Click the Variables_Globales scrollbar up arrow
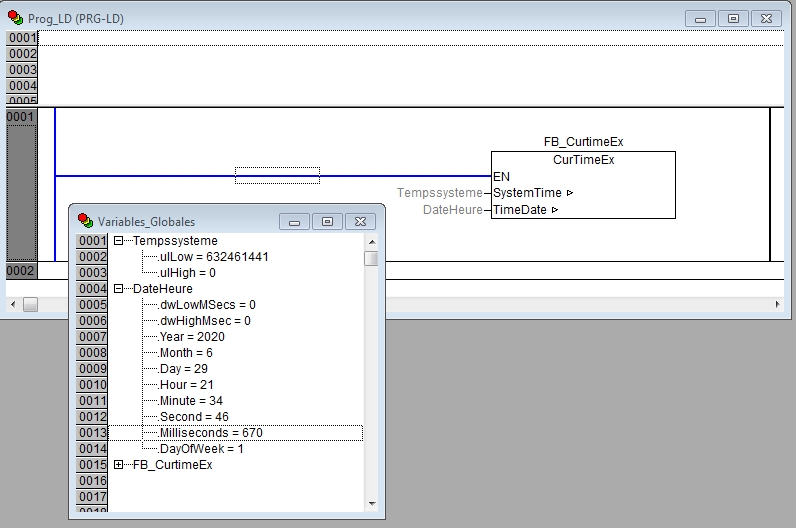The image size is (796, 528). (x=372, y=241)
